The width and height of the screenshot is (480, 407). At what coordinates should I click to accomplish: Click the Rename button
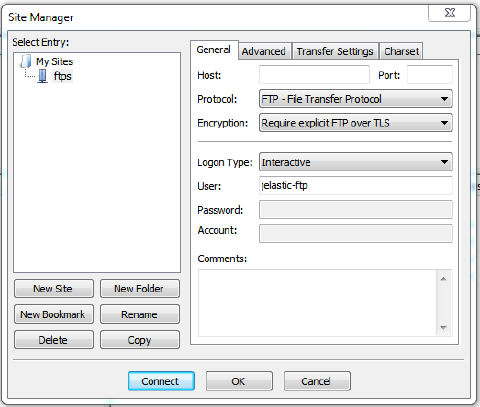click(x=140, y=314)
